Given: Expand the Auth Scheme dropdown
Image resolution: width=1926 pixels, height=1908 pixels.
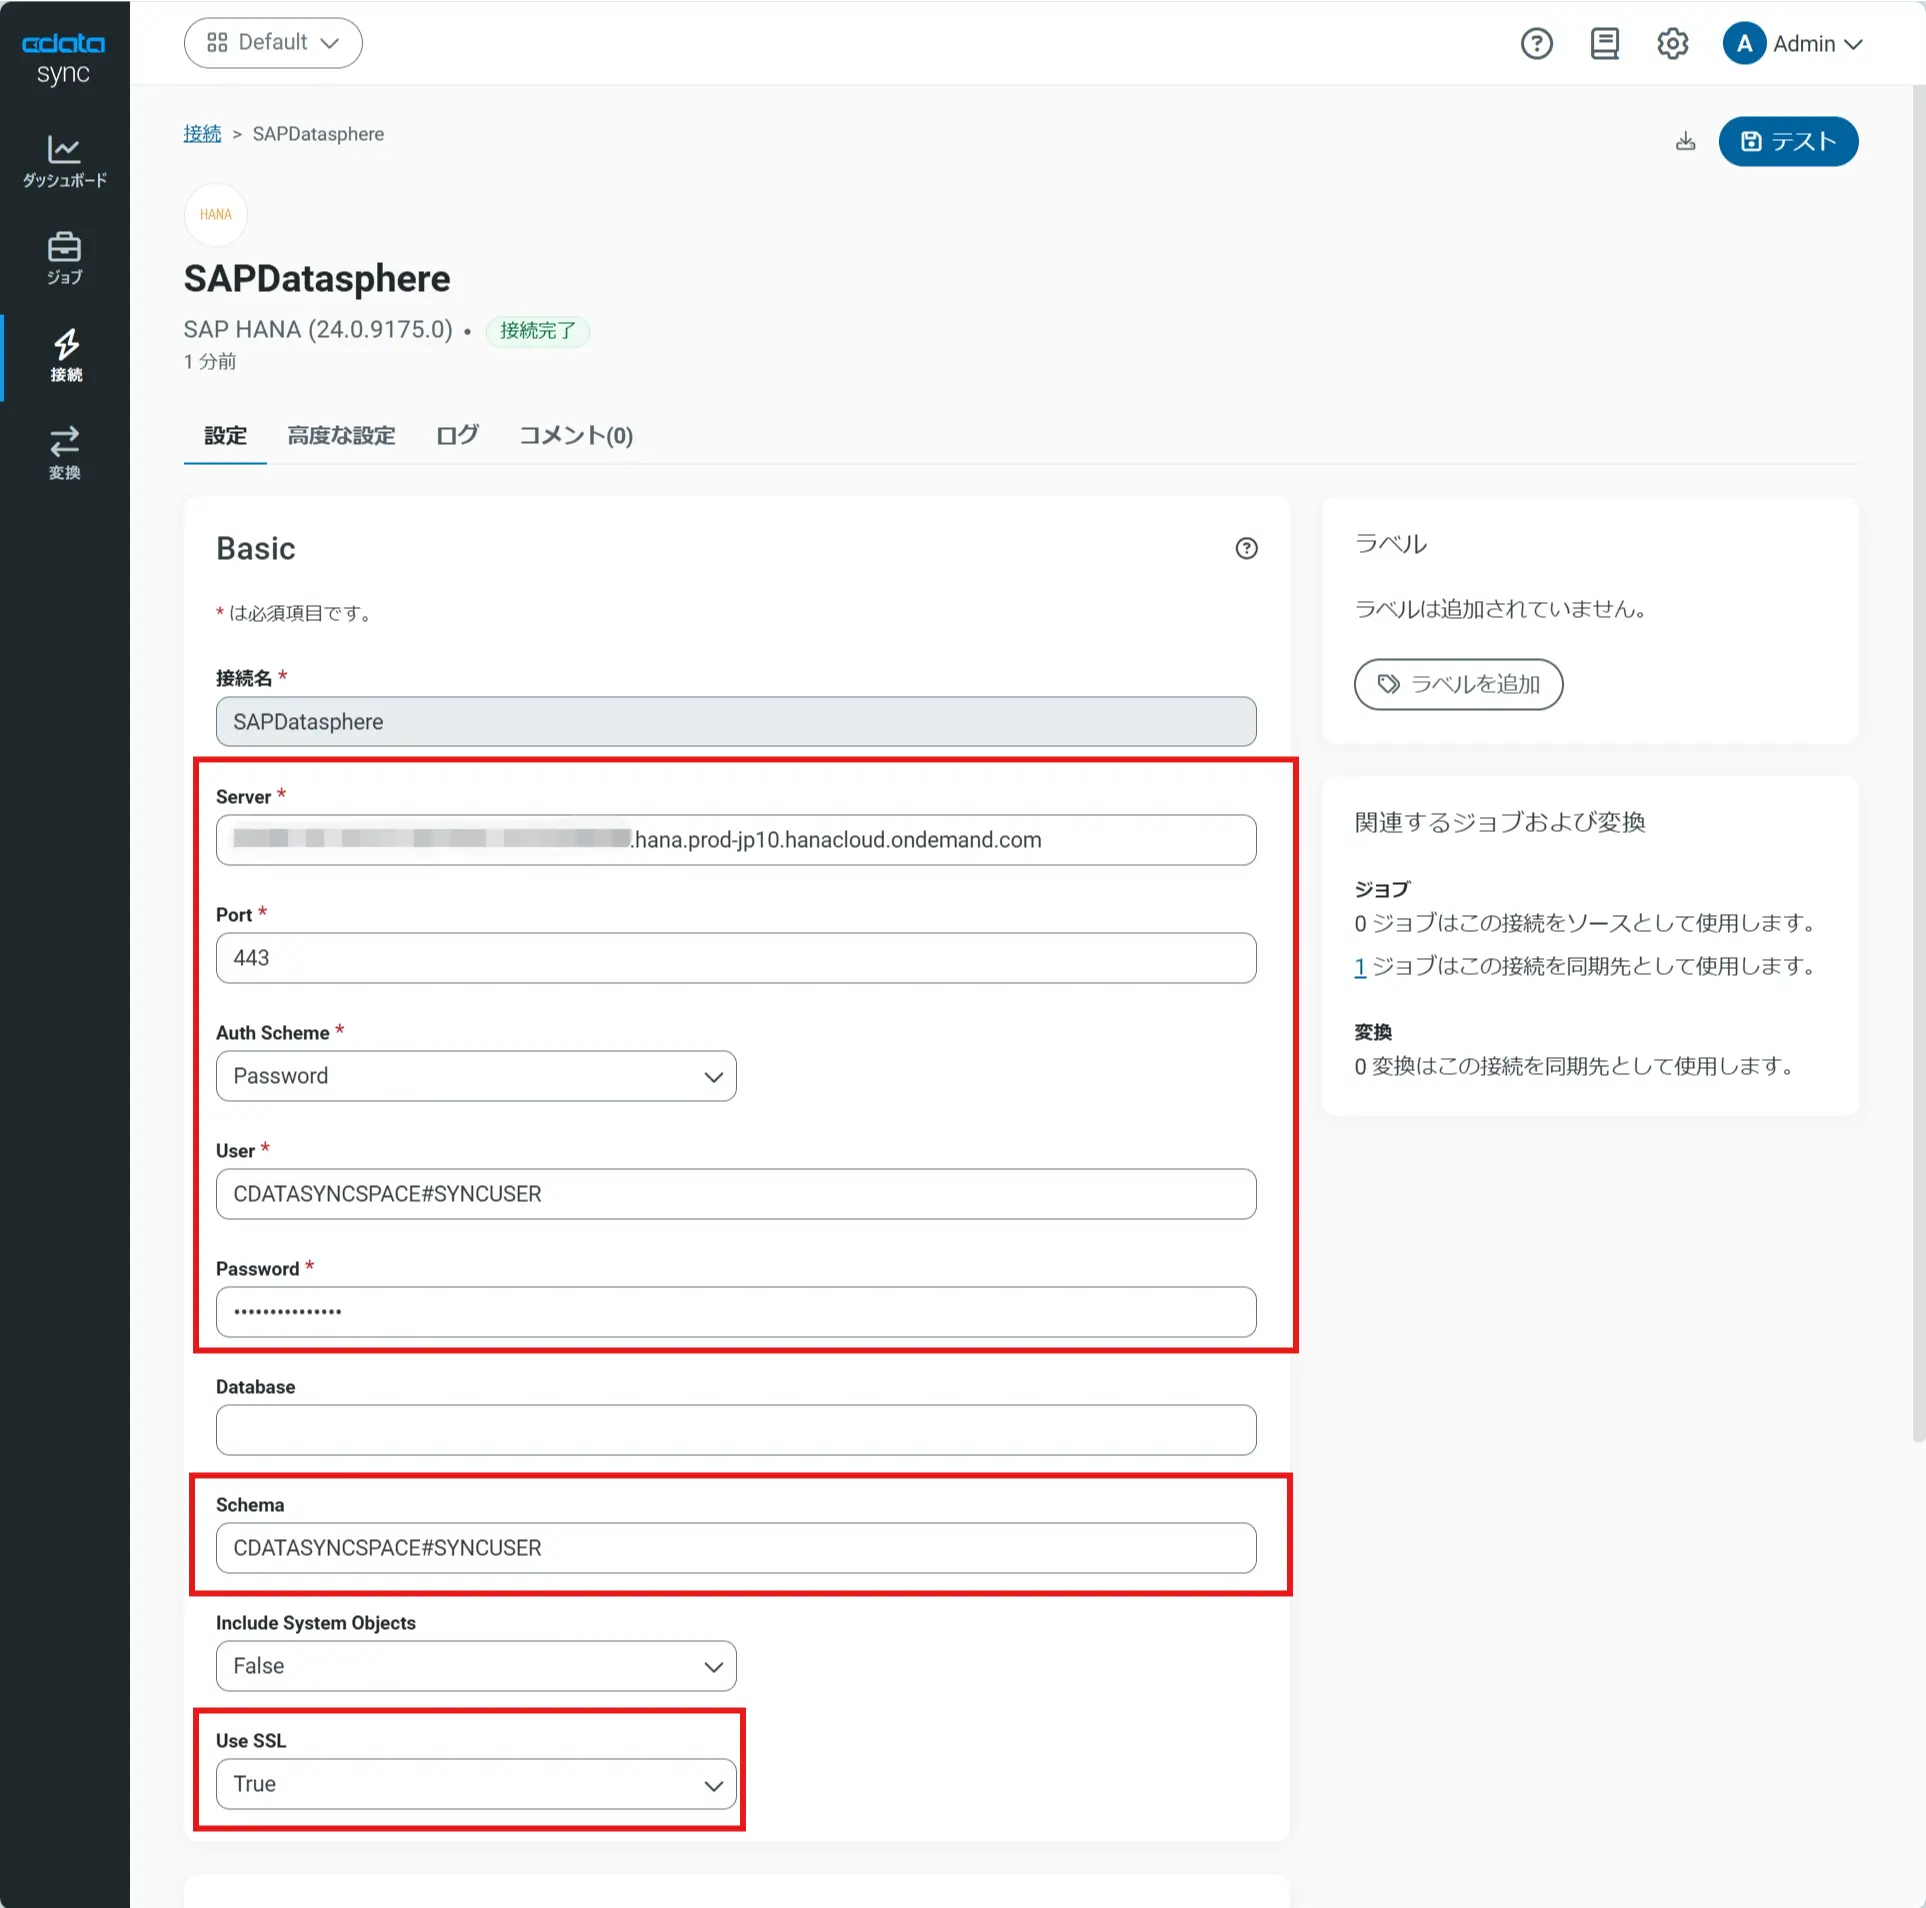Looking at the screenshot, I should 476,1076.
